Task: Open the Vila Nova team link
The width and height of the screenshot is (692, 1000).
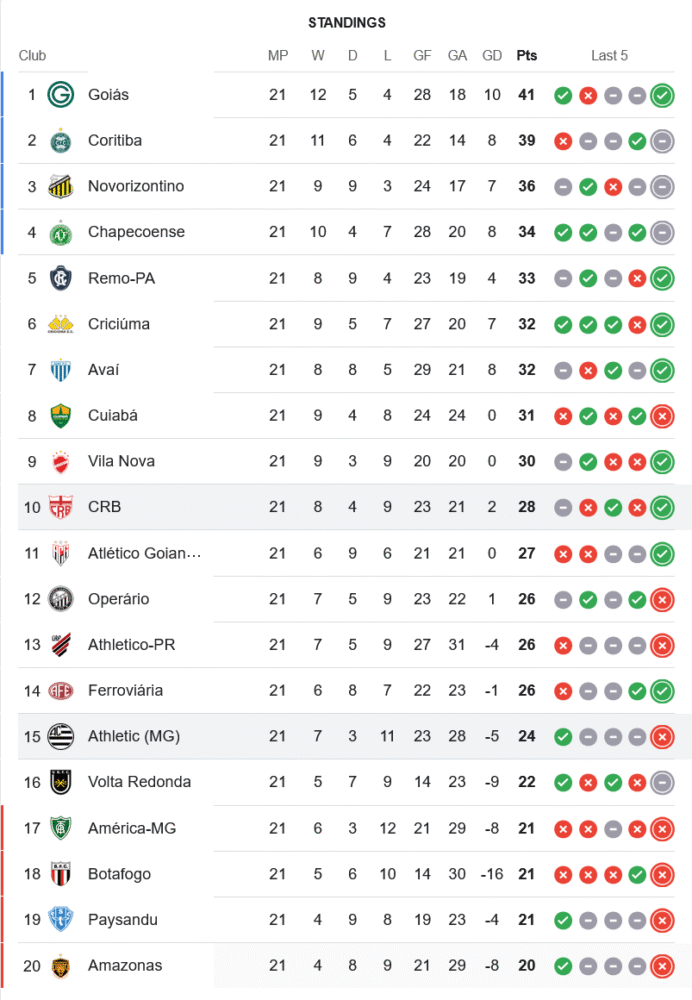Action: [x=121, y=461]
